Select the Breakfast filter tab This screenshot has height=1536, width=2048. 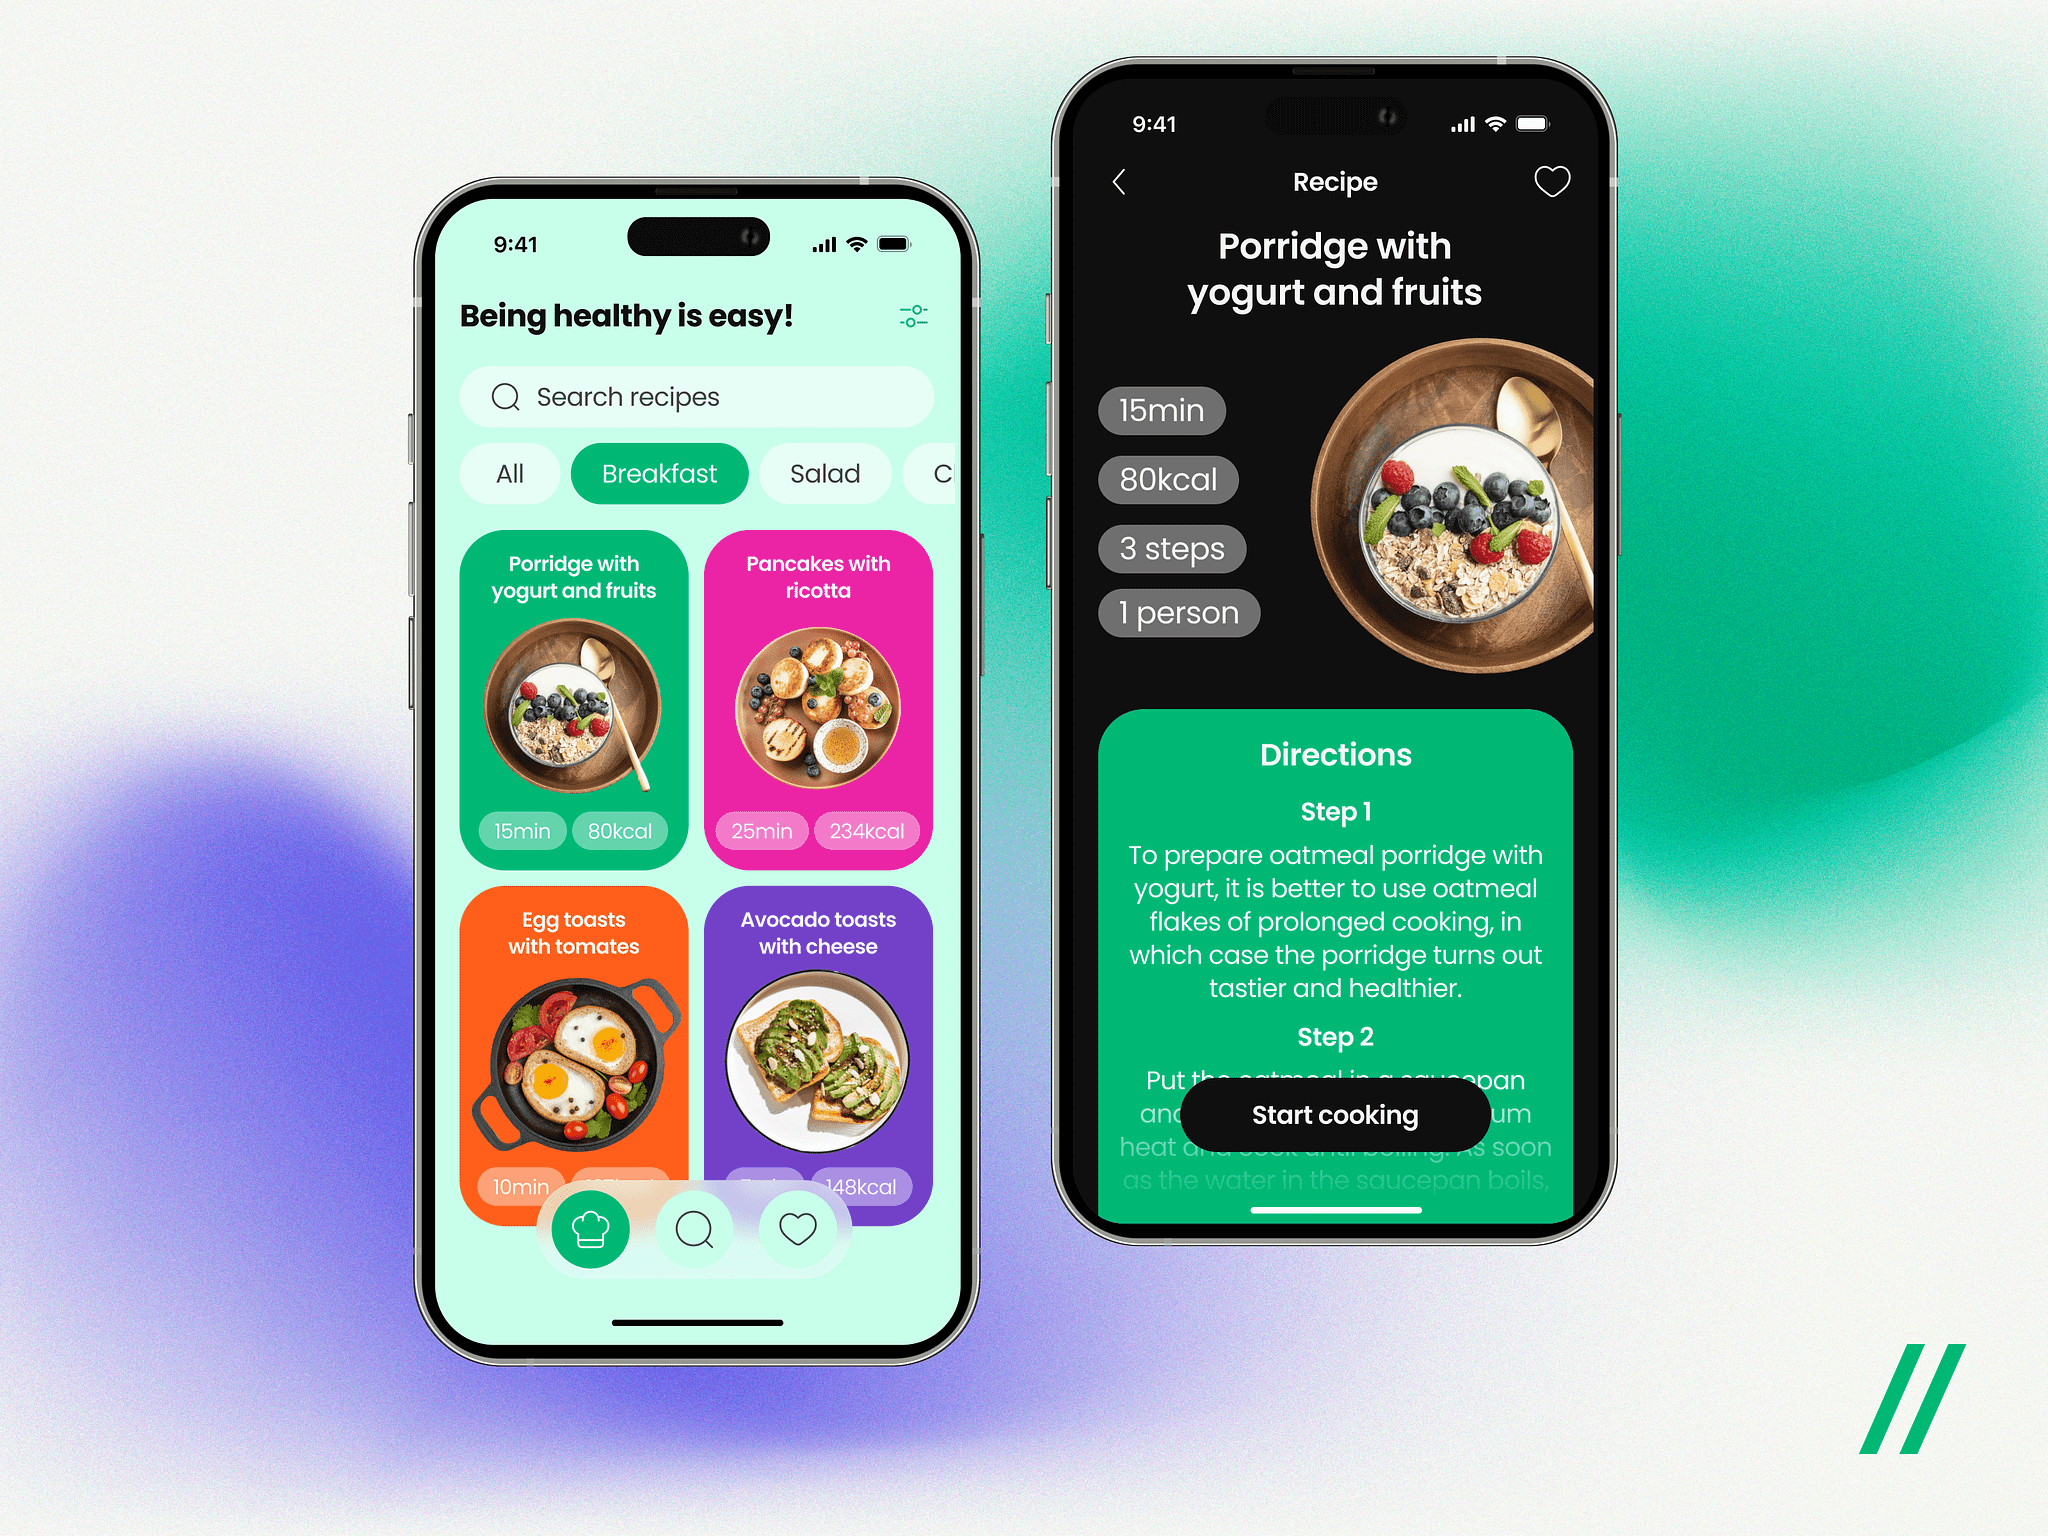coord(653,473)
